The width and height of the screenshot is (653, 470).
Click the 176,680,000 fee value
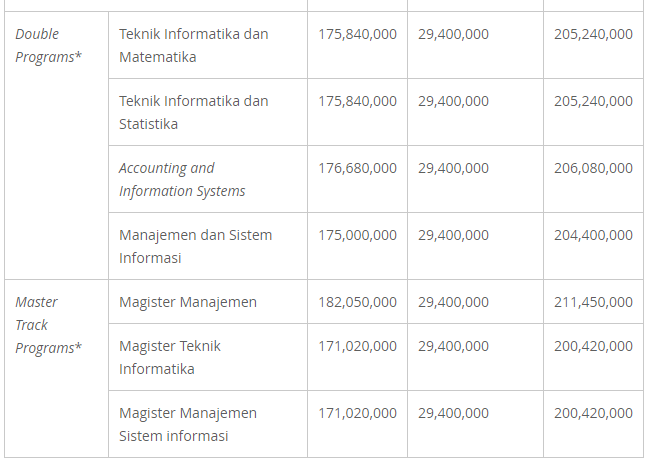pyautogui.click(x=357, y=168)
